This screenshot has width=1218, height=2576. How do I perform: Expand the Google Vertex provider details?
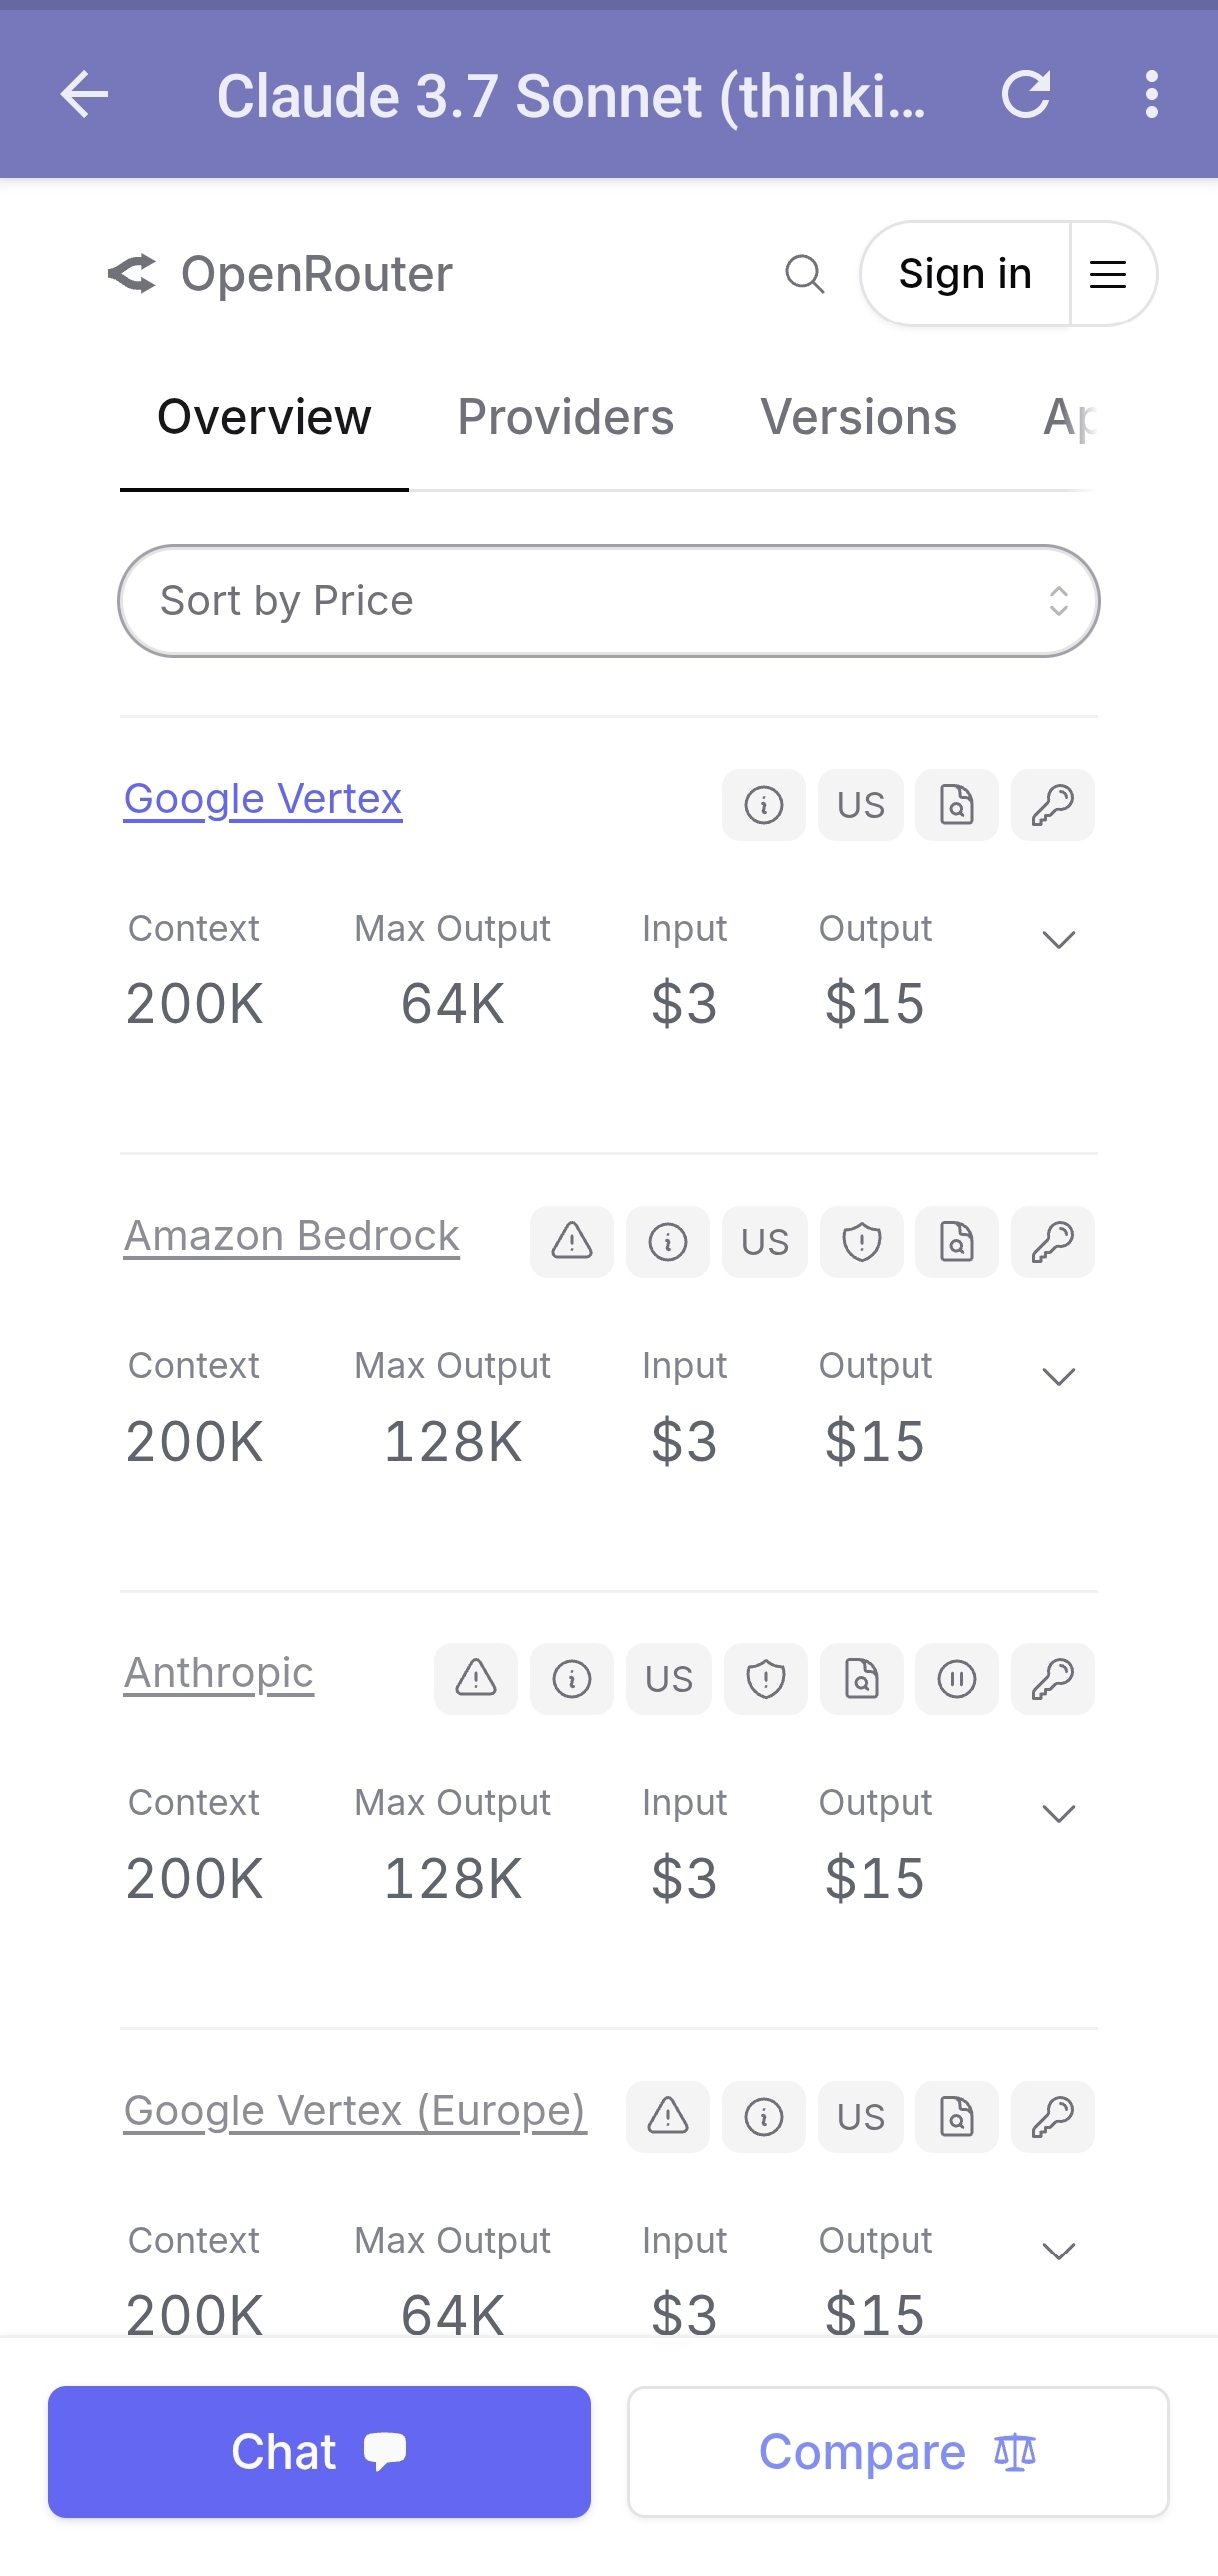pyautogui.click(x=1059, y=940)
